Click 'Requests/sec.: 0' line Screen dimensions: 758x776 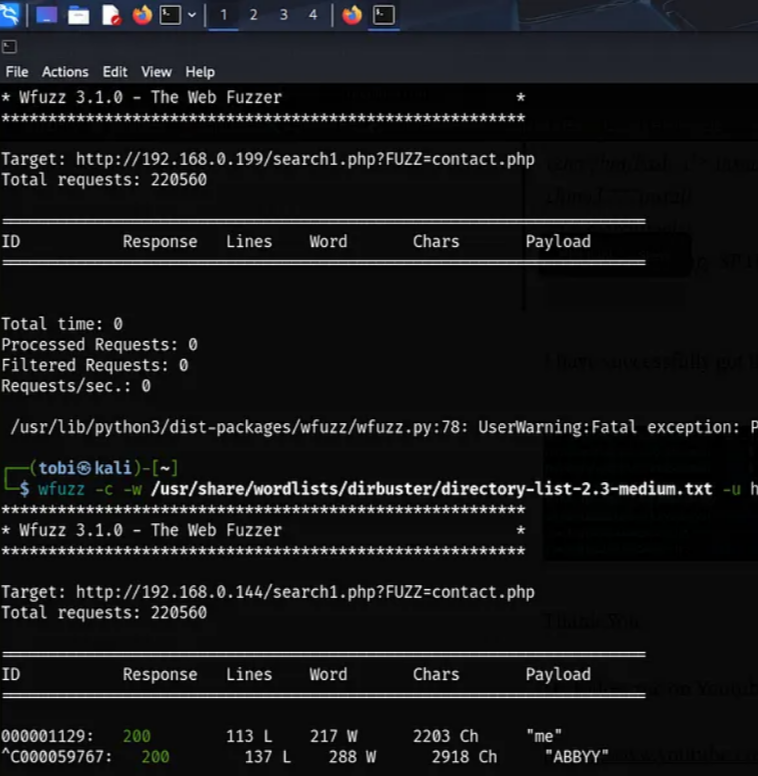tap(76, 386)
